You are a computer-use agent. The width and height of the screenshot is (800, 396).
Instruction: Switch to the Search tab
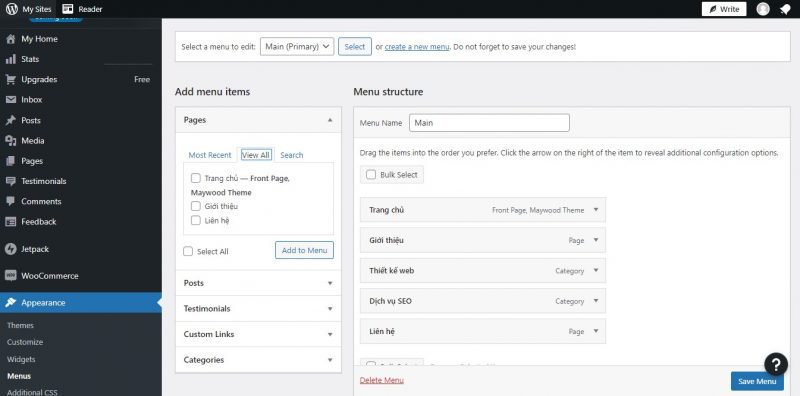tap(292, 155)
